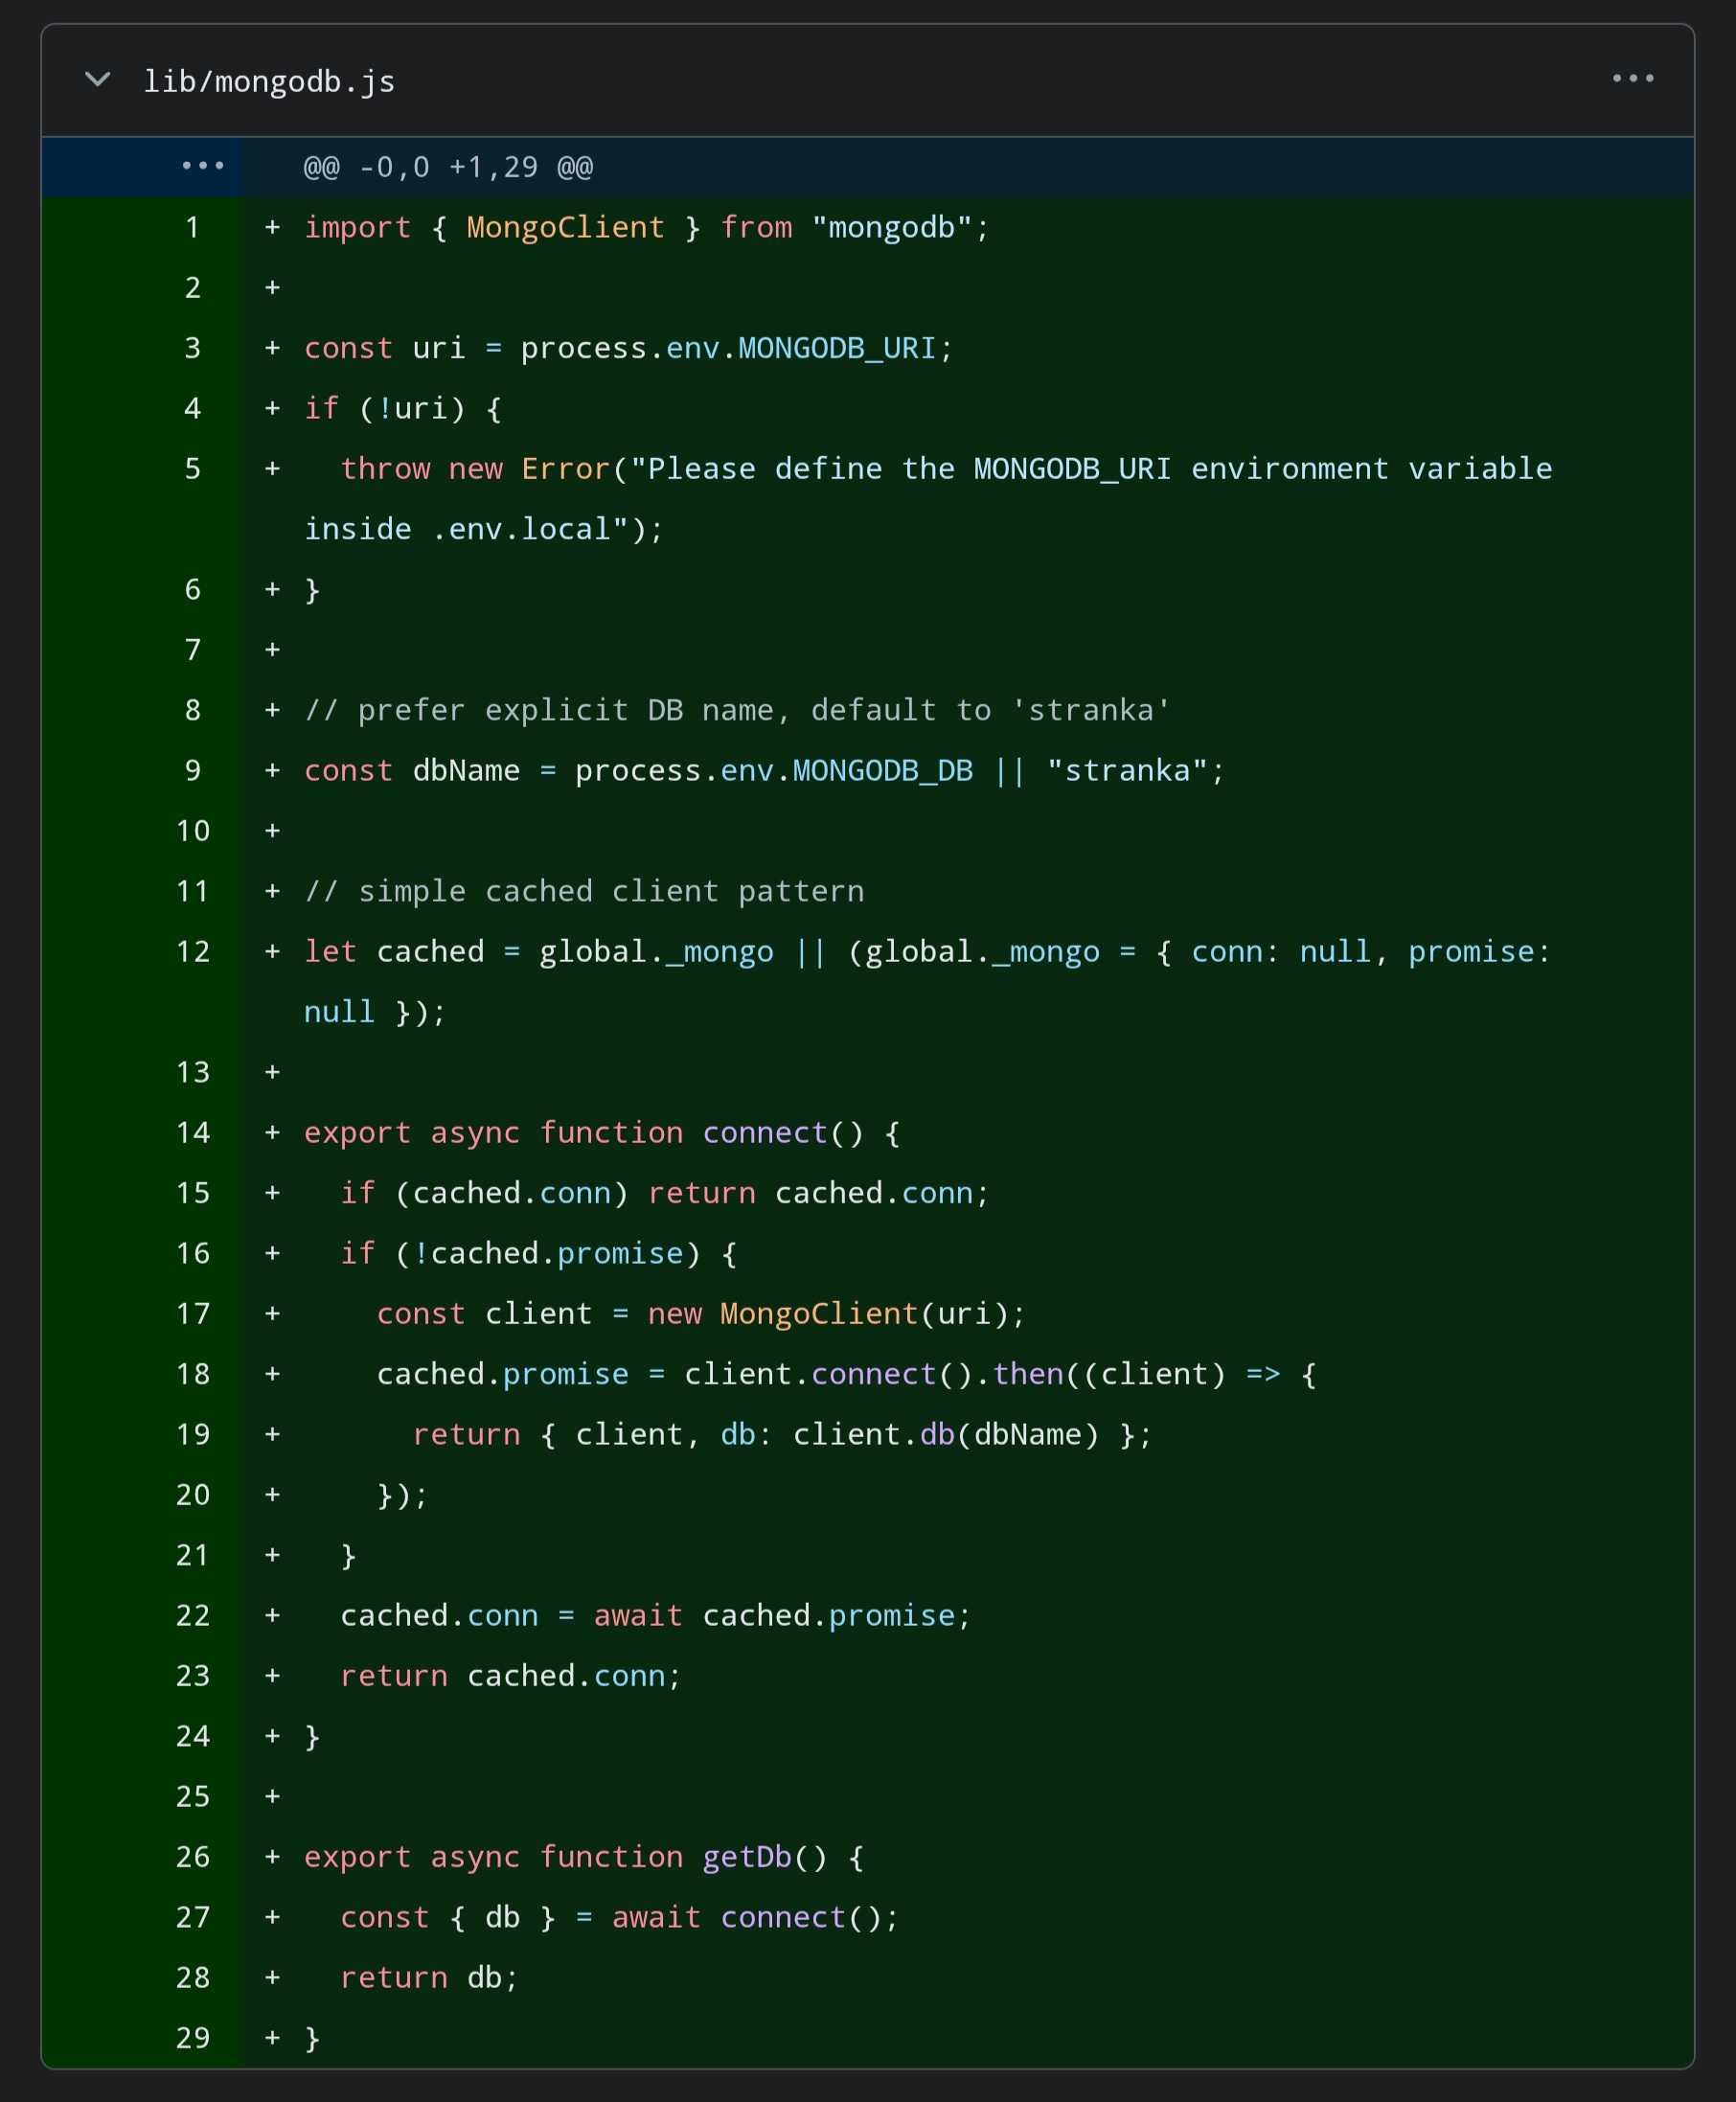Select line number 19
The image size is (1736, 2102).
pos(192,1435)
